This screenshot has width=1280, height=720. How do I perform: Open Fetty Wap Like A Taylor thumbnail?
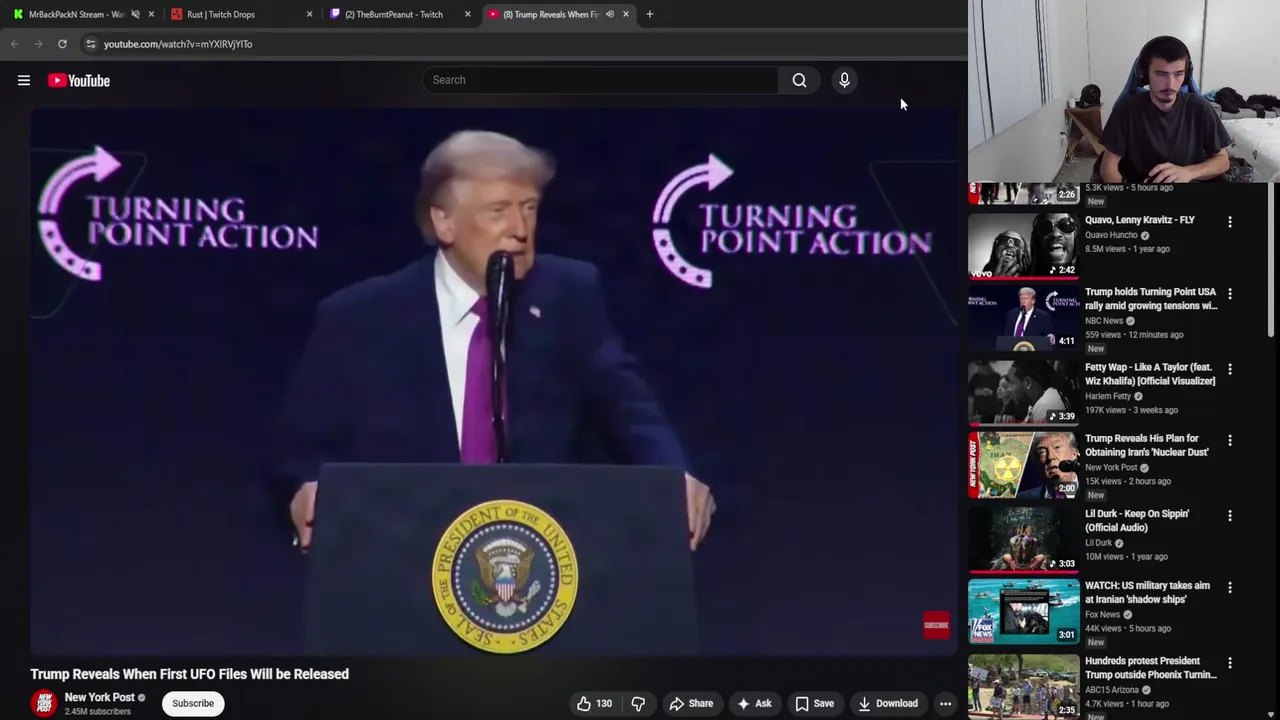1023,391
